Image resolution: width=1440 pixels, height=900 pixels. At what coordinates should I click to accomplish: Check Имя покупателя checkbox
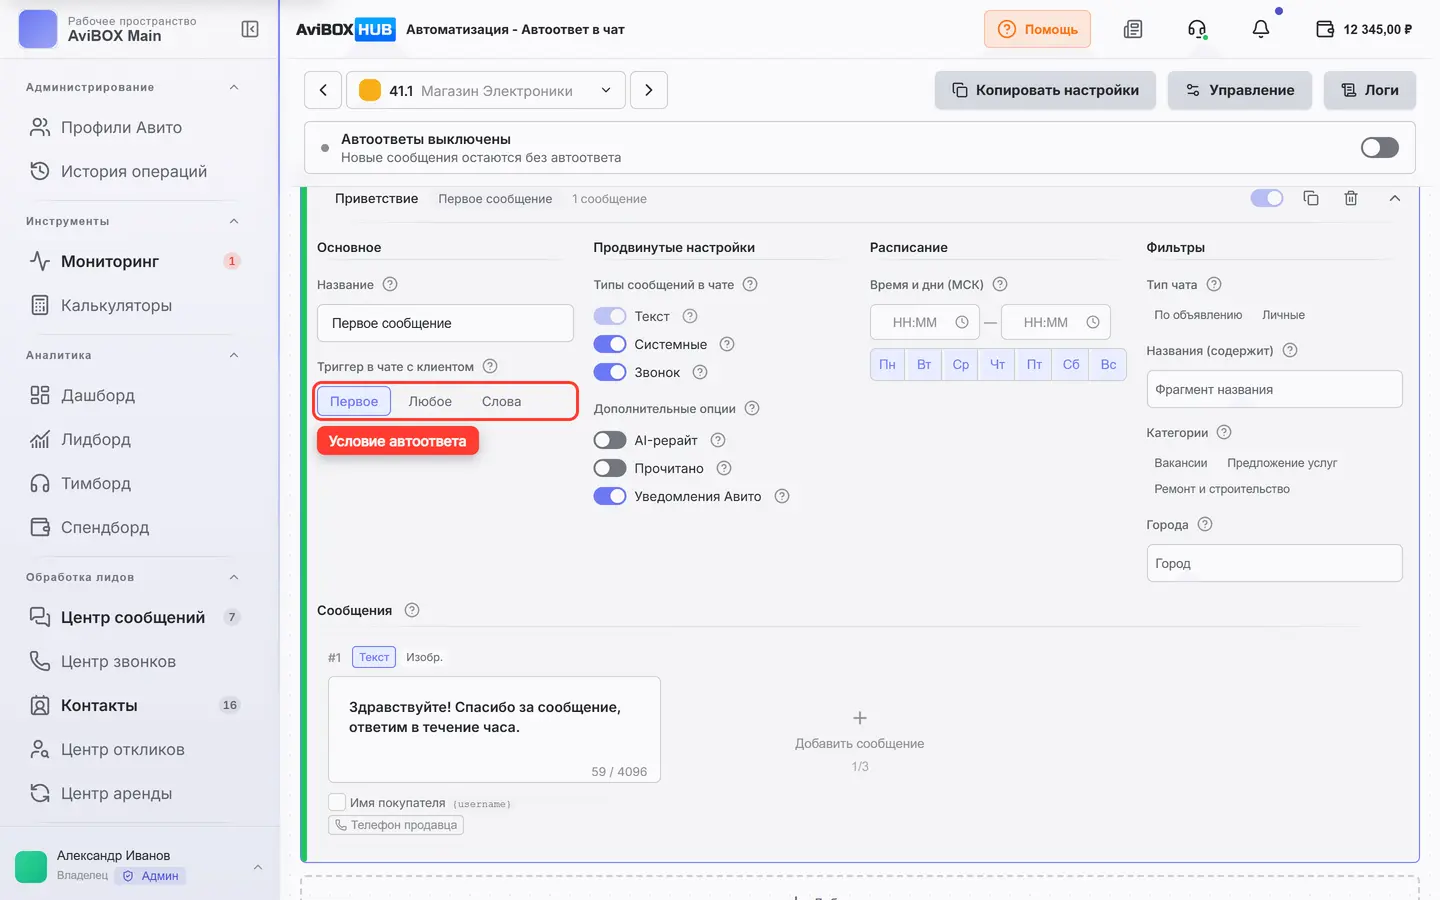point(337,802)
